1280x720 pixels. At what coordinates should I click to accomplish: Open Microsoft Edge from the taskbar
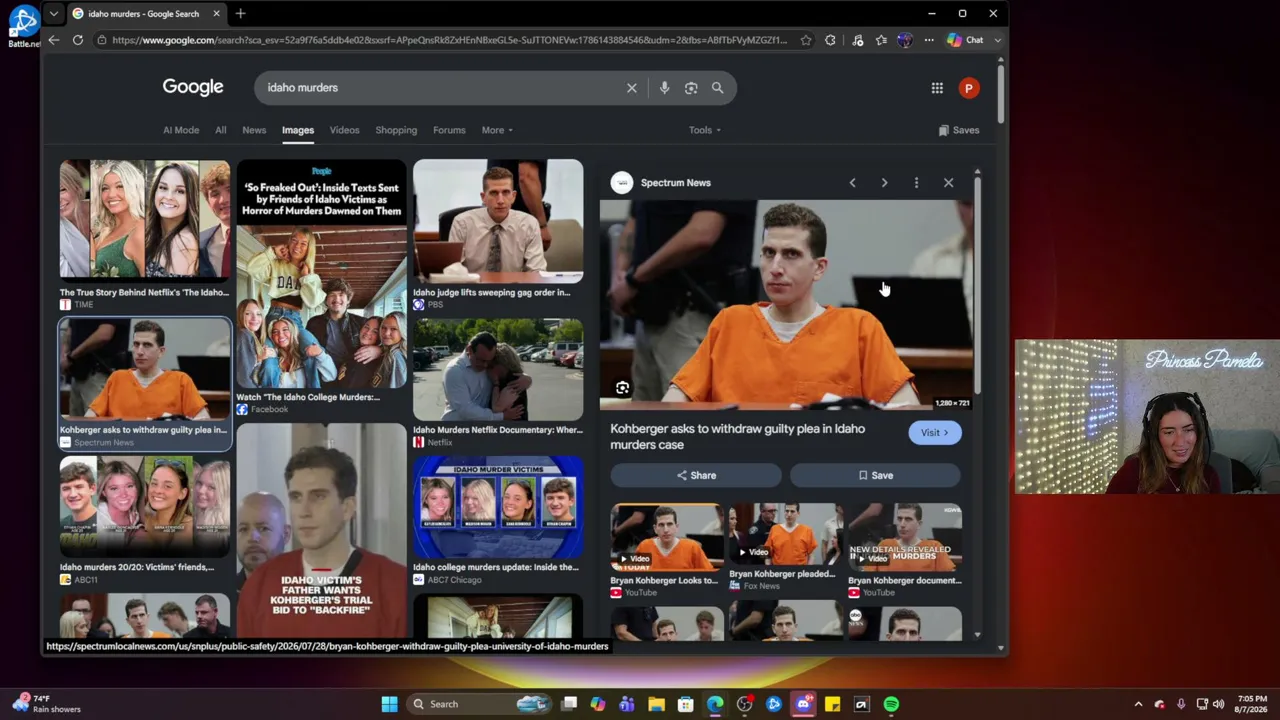715,704
